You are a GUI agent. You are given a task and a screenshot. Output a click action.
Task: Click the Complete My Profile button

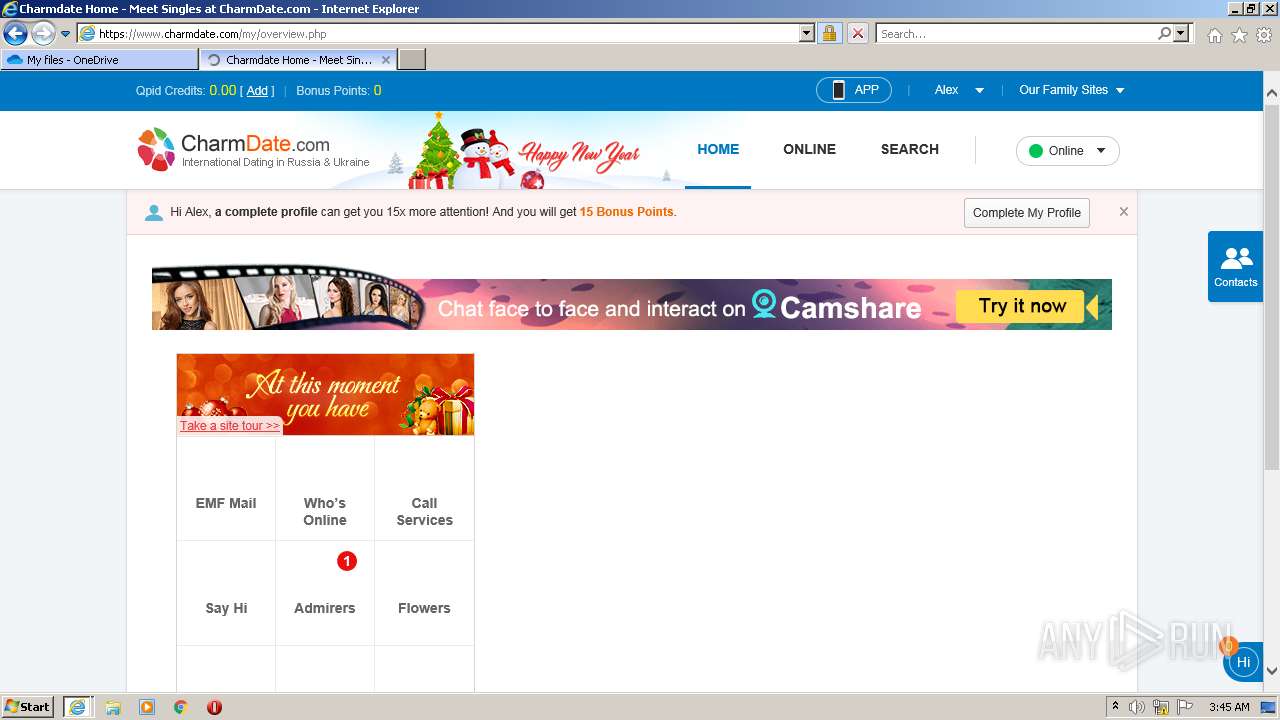click(1027, 213)
